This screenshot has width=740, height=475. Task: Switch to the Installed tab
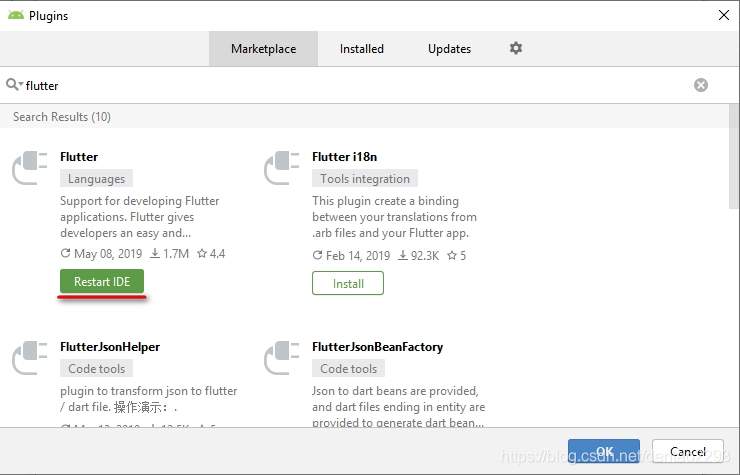(x=362, y=49)
